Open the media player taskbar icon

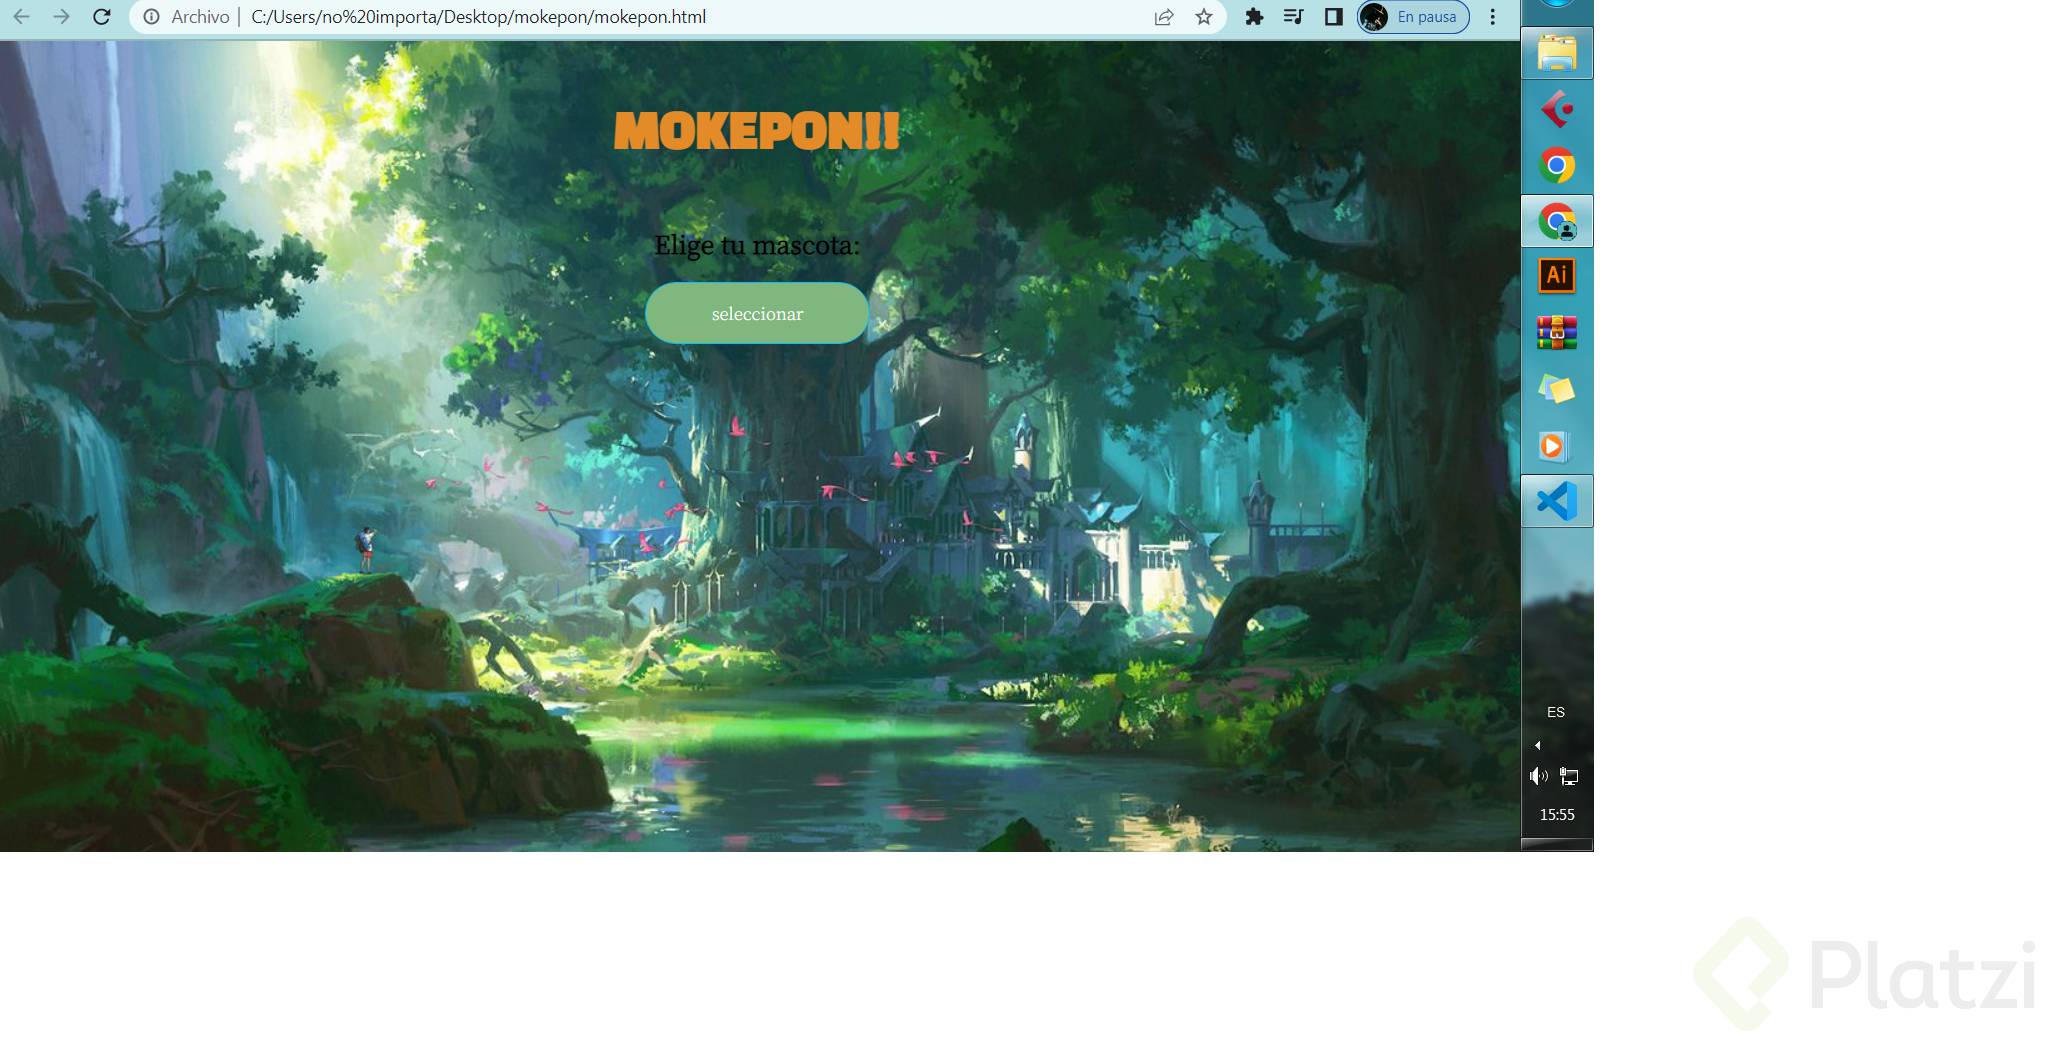click(1557, 445)
